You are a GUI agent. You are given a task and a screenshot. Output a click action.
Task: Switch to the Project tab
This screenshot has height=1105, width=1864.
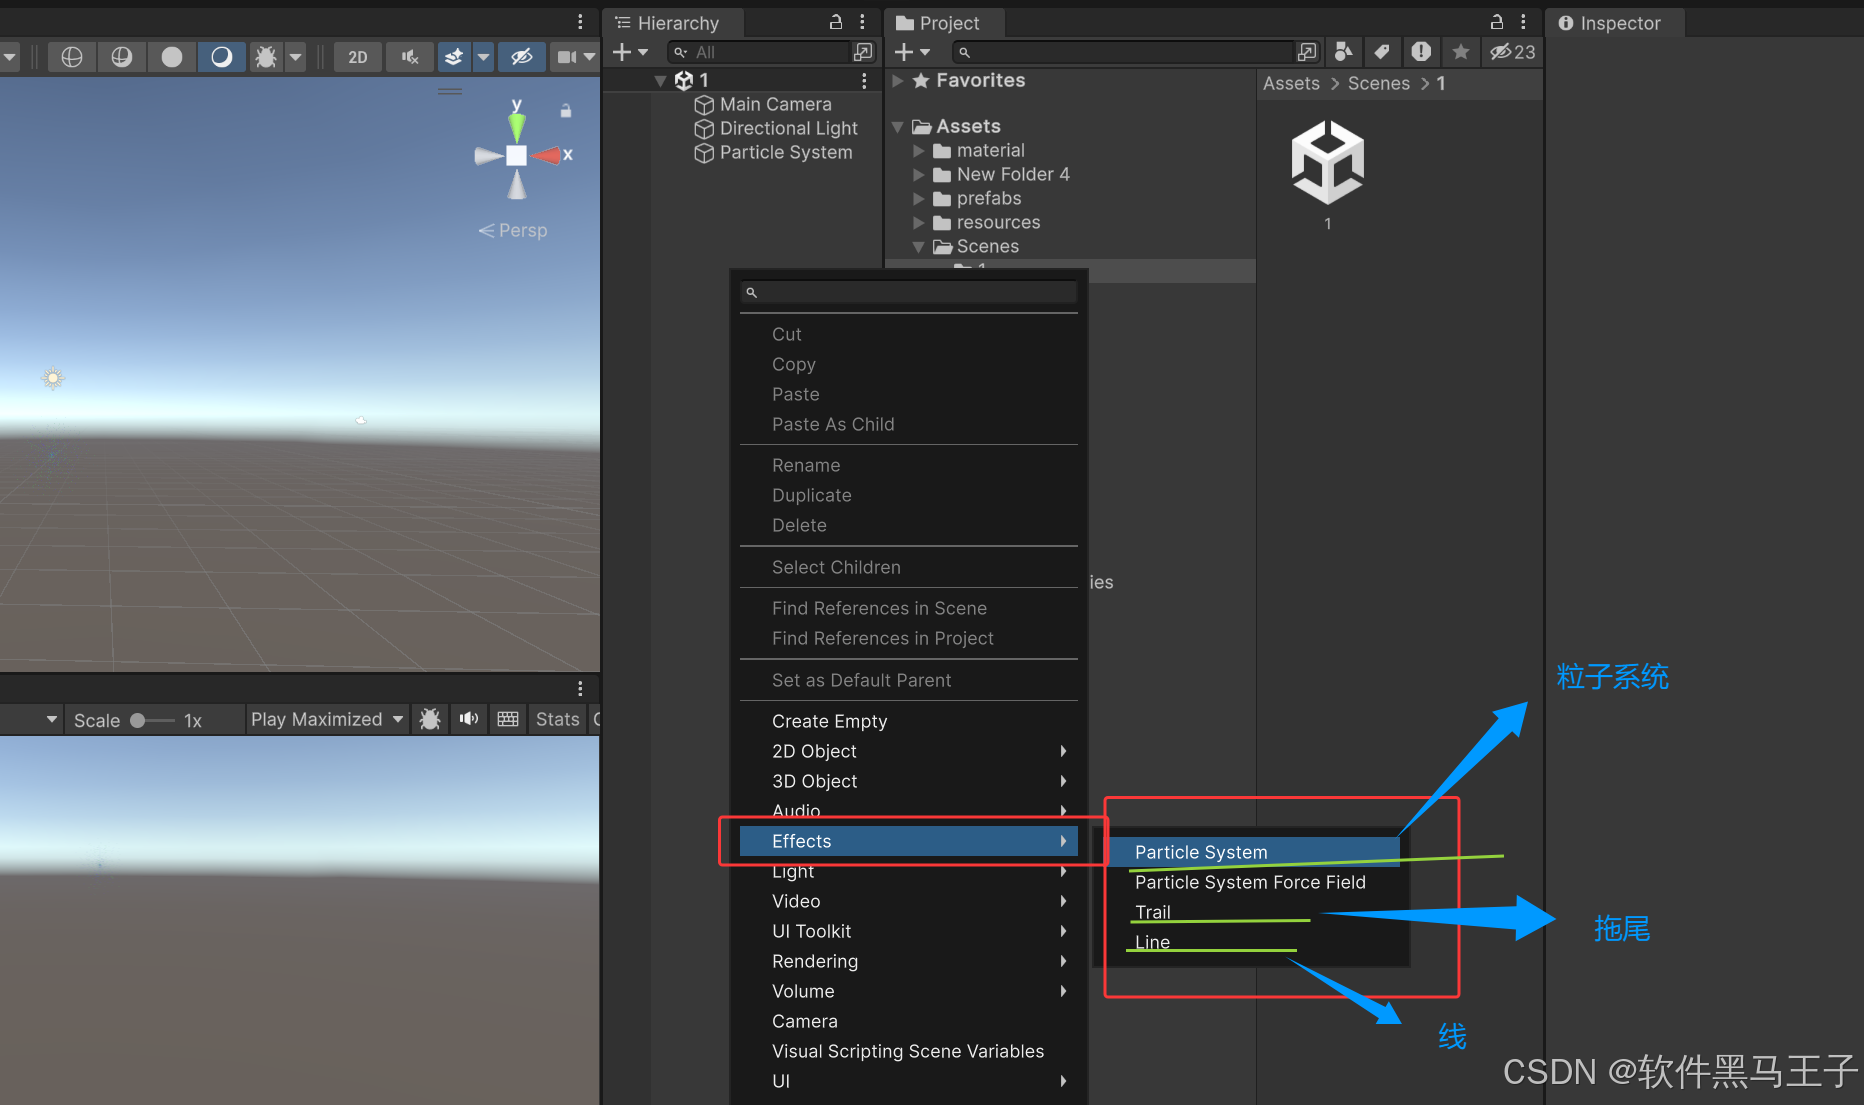tap(941, 22)
